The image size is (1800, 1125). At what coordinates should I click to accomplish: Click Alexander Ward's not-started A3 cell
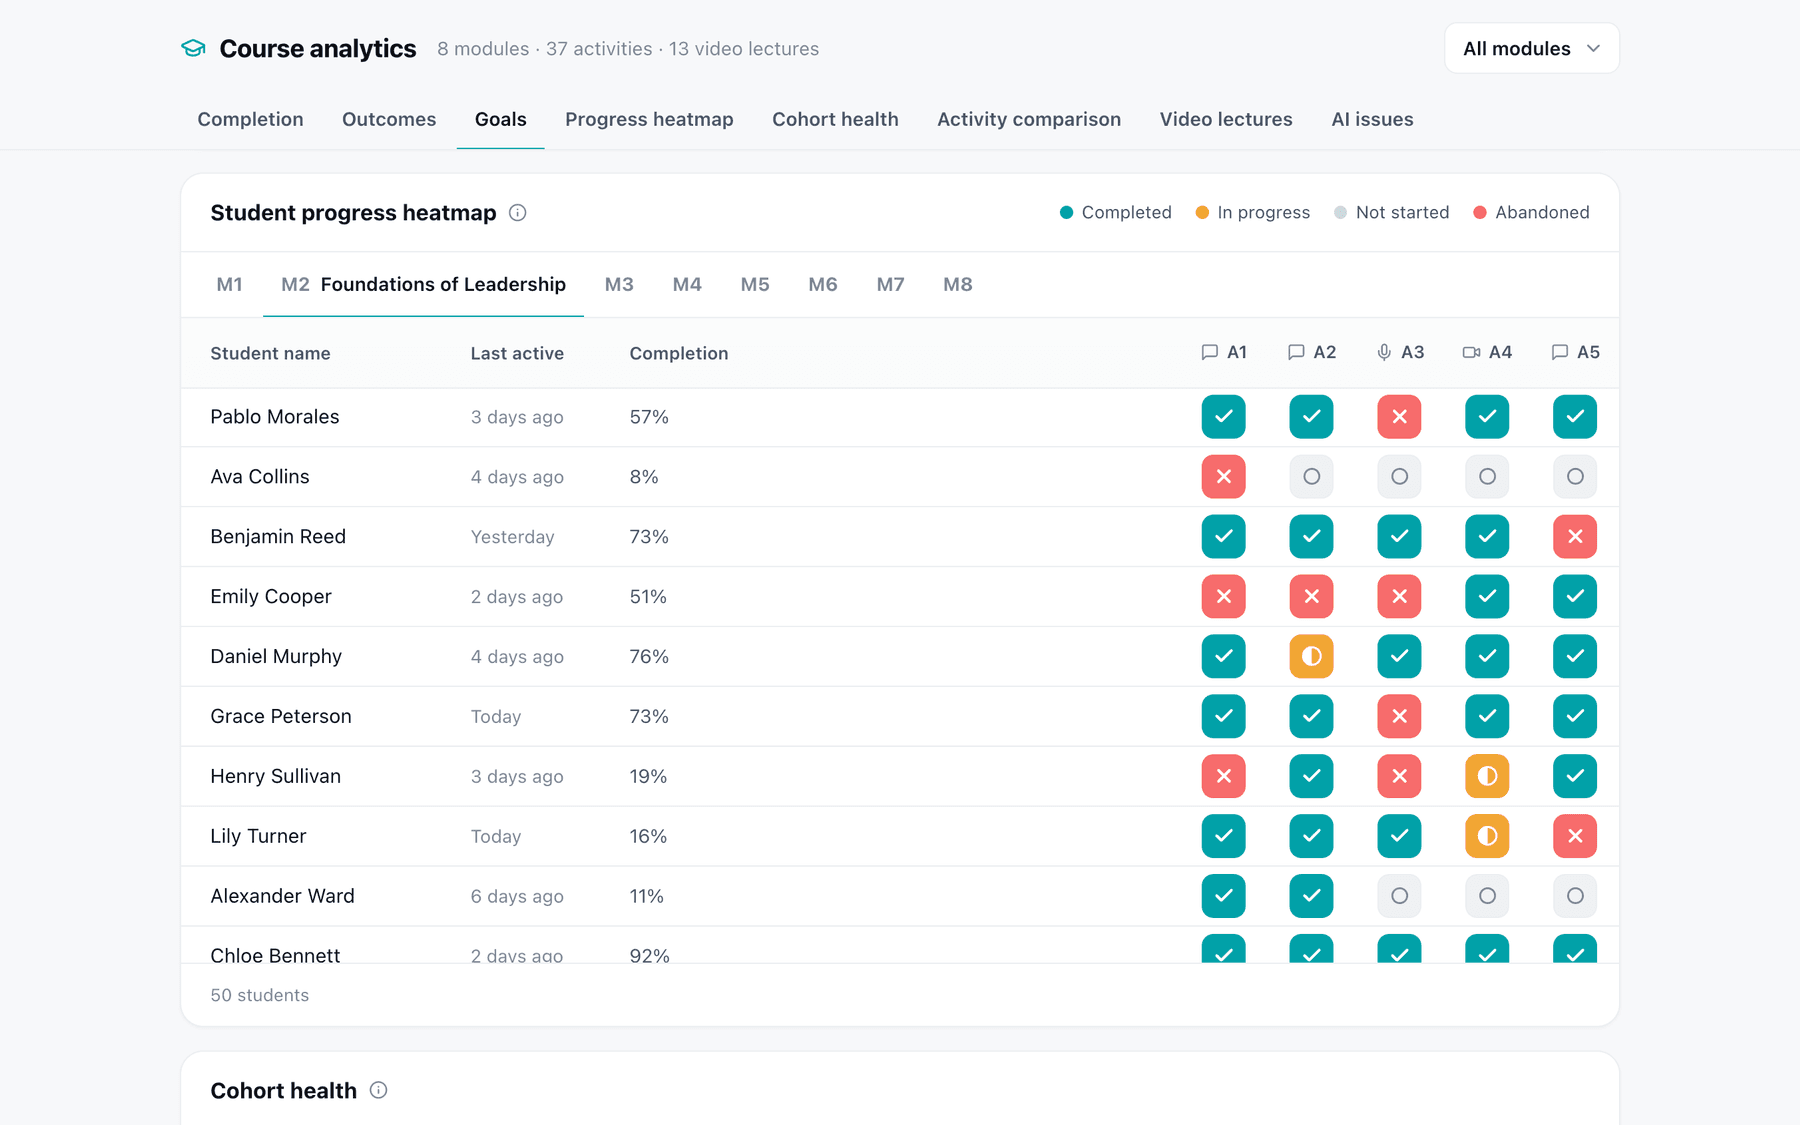coord(1399,897)
